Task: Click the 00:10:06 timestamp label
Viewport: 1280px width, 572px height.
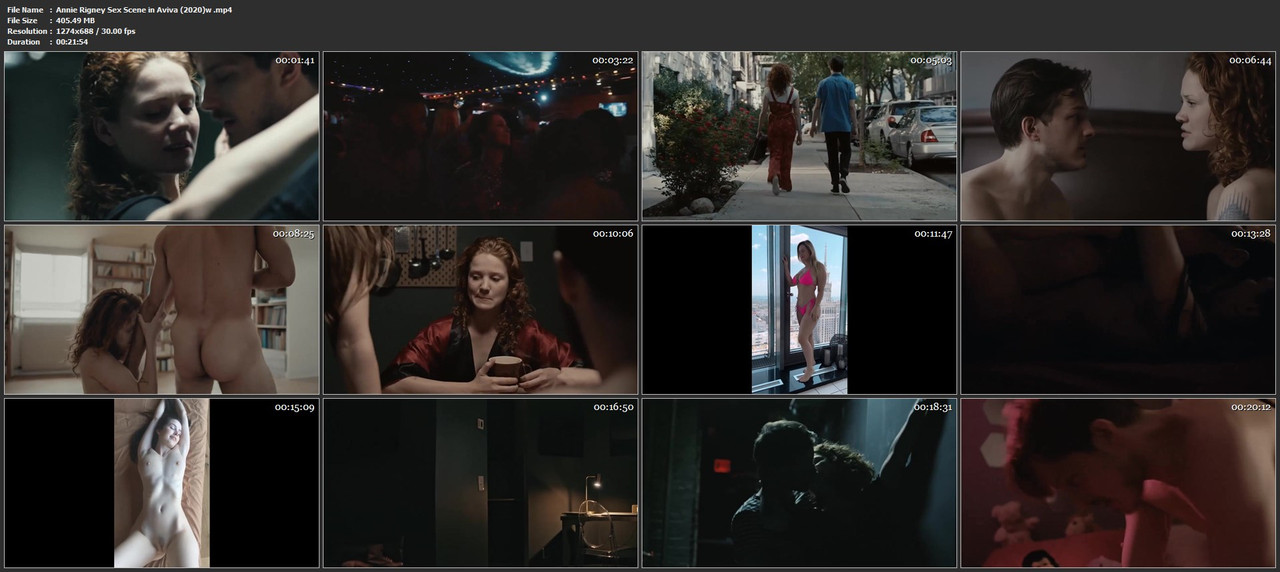Action: click(612, 233)
